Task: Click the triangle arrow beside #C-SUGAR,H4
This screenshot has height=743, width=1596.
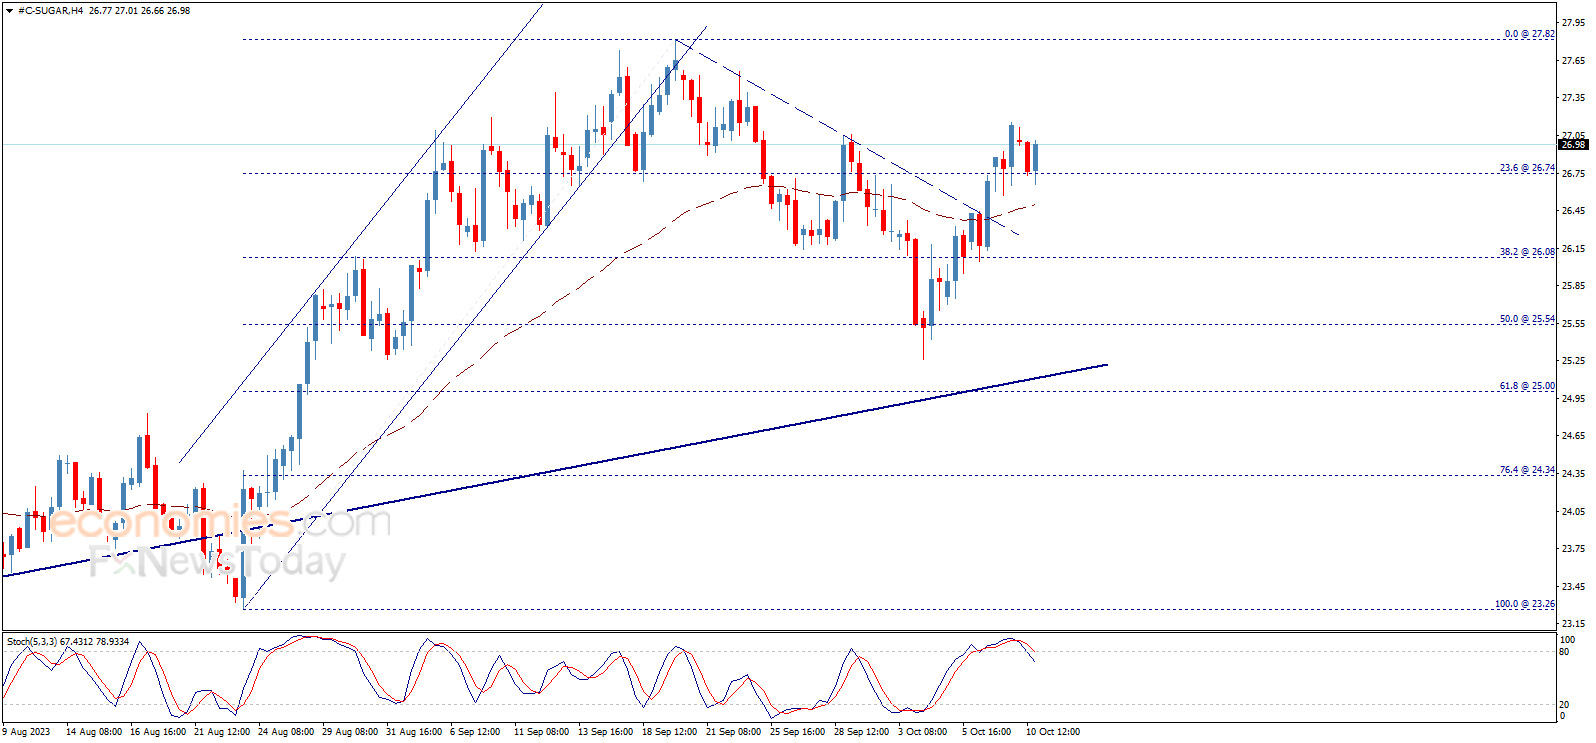Action: 10,11
